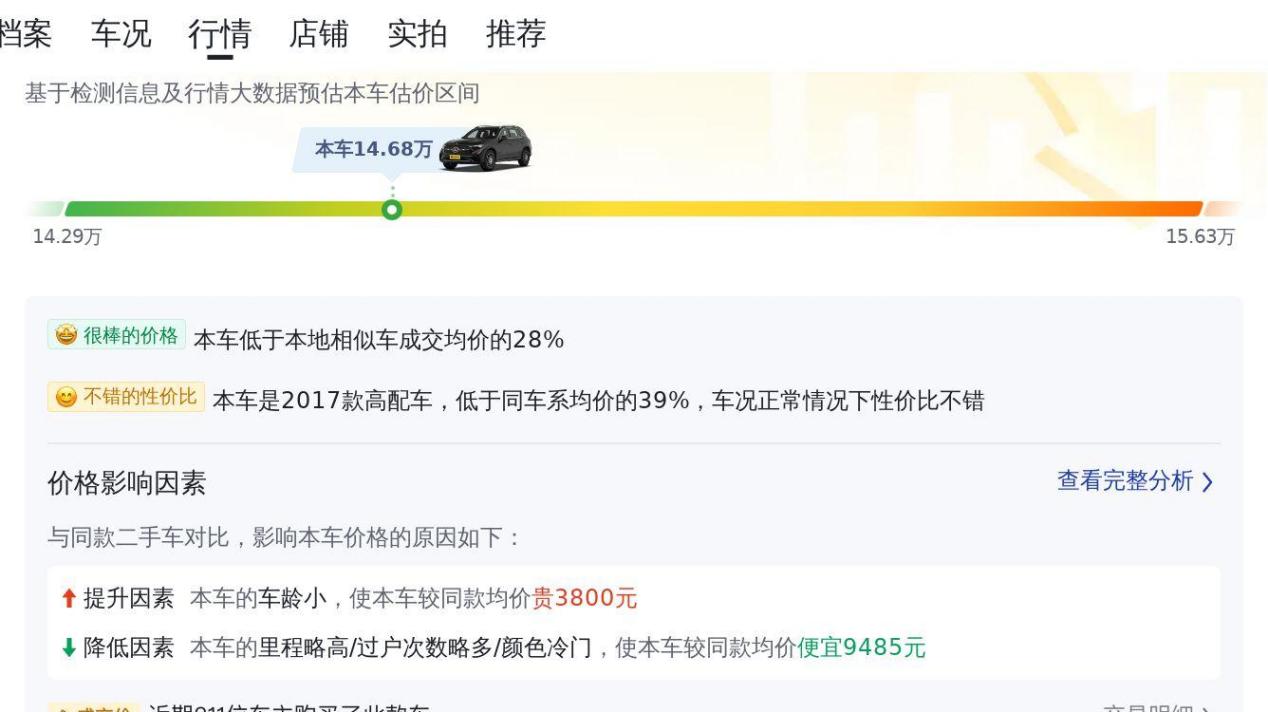Select the 行情 tab

click(x=220, y=34)
